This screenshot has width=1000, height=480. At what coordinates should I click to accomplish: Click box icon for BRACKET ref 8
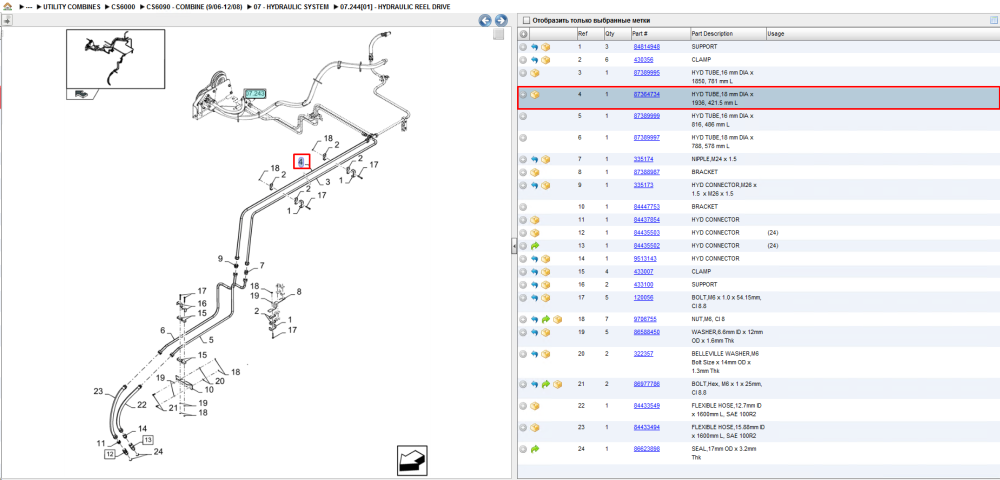(534, 172)
